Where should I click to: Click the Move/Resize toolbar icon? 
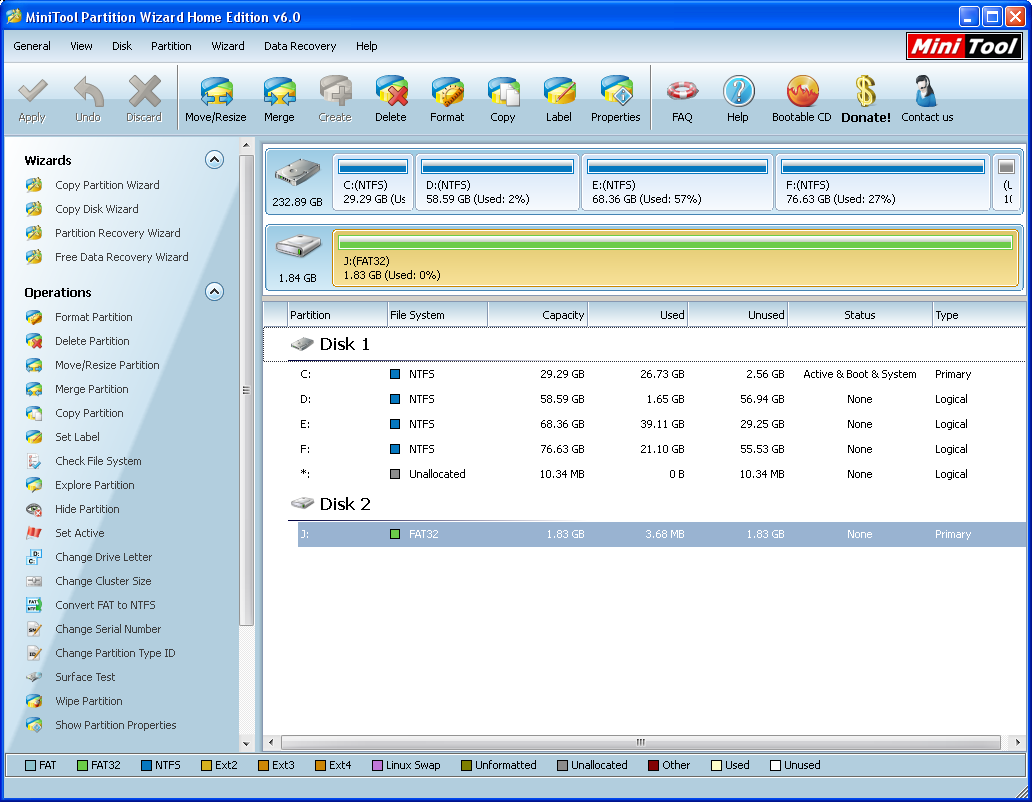(x=215, y=98)
